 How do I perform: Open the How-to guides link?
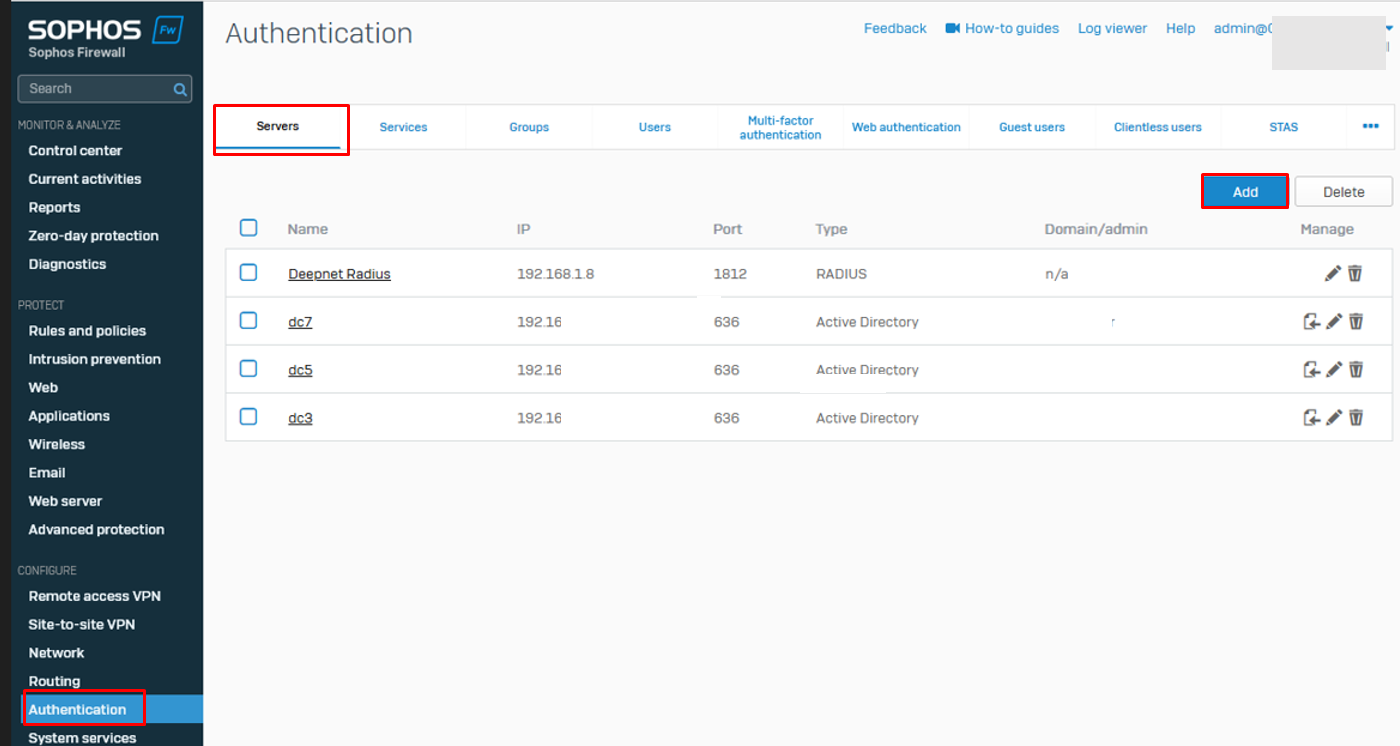tap(1002, 29)
